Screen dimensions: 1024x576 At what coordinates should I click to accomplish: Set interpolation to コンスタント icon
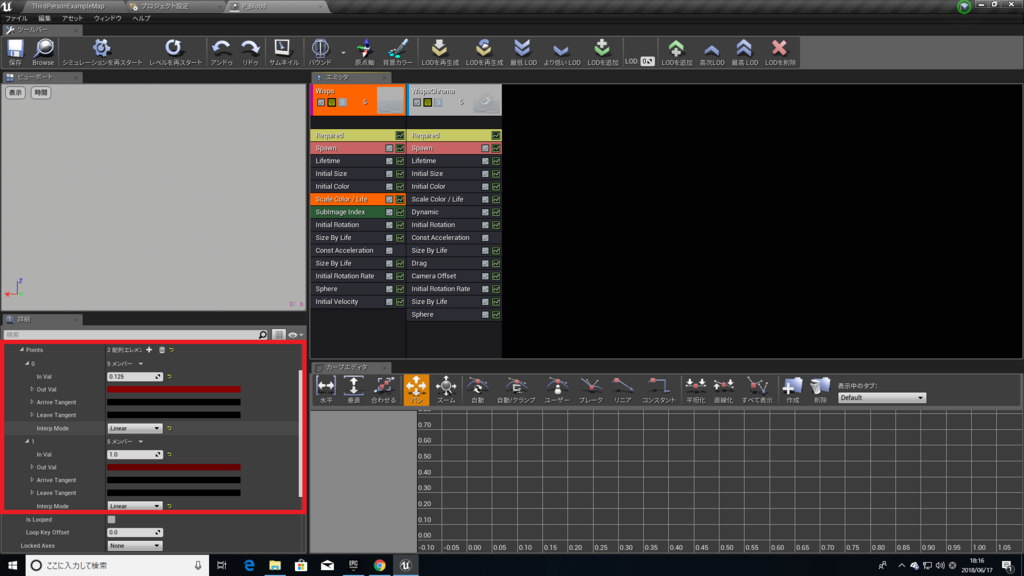click(658, 390)
